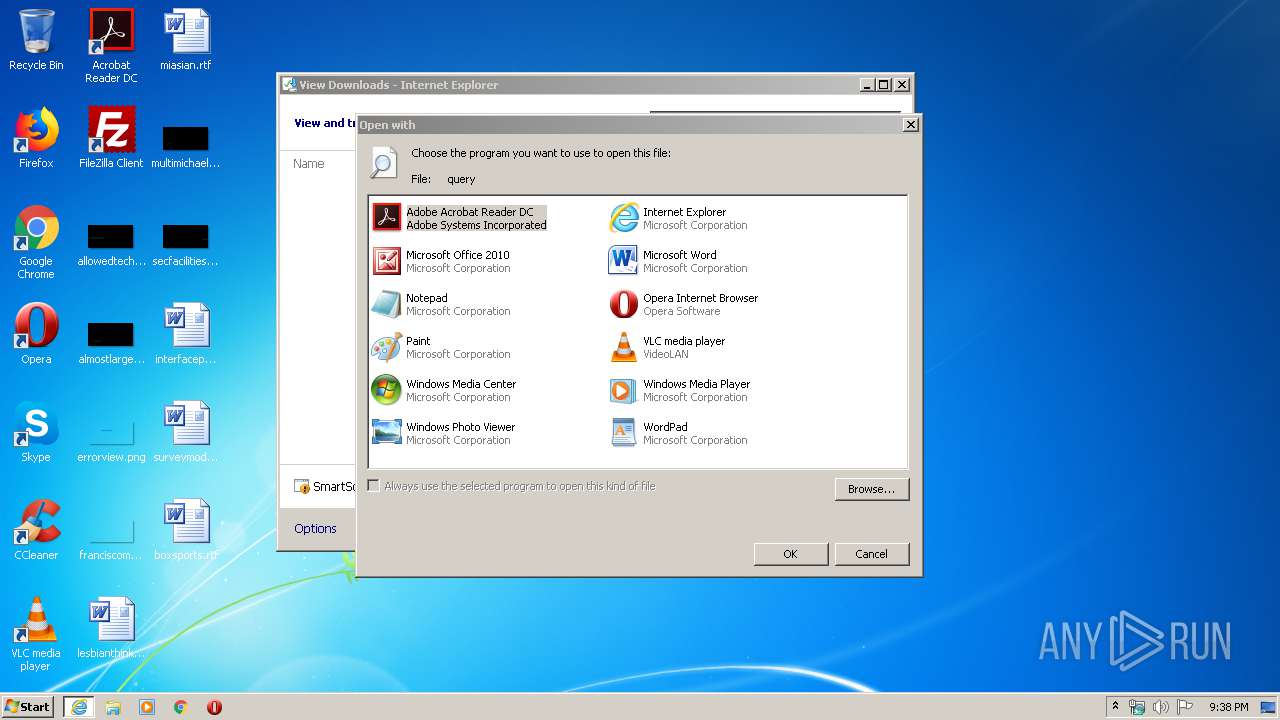Select Opera desktop shortcut
Image resolution: width=1280 pixels, height=720 pixels.
(x=36, y=334)
